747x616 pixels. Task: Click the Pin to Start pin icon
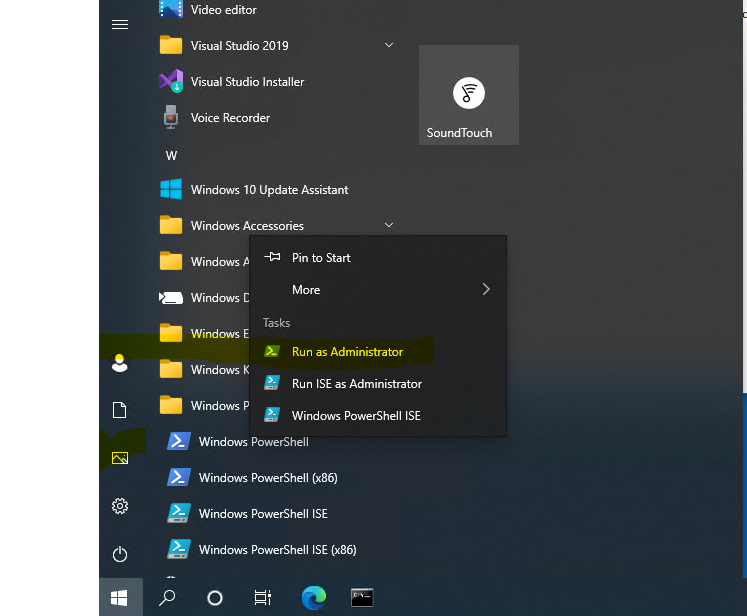tap(273, 257)
